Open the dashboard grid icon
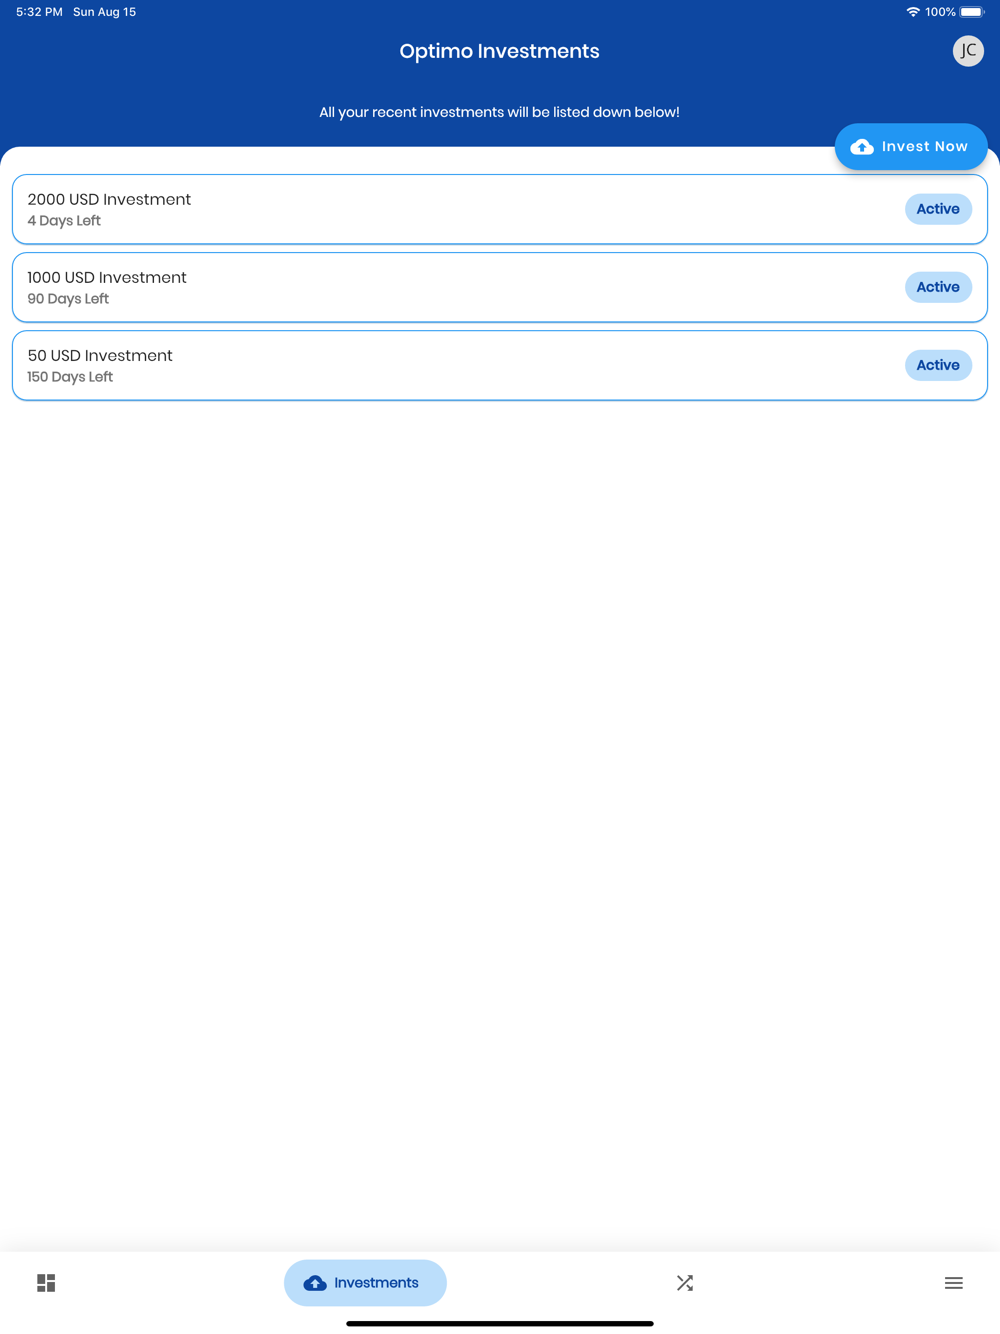The image size is (1000, 1334). click(46, 1283)
